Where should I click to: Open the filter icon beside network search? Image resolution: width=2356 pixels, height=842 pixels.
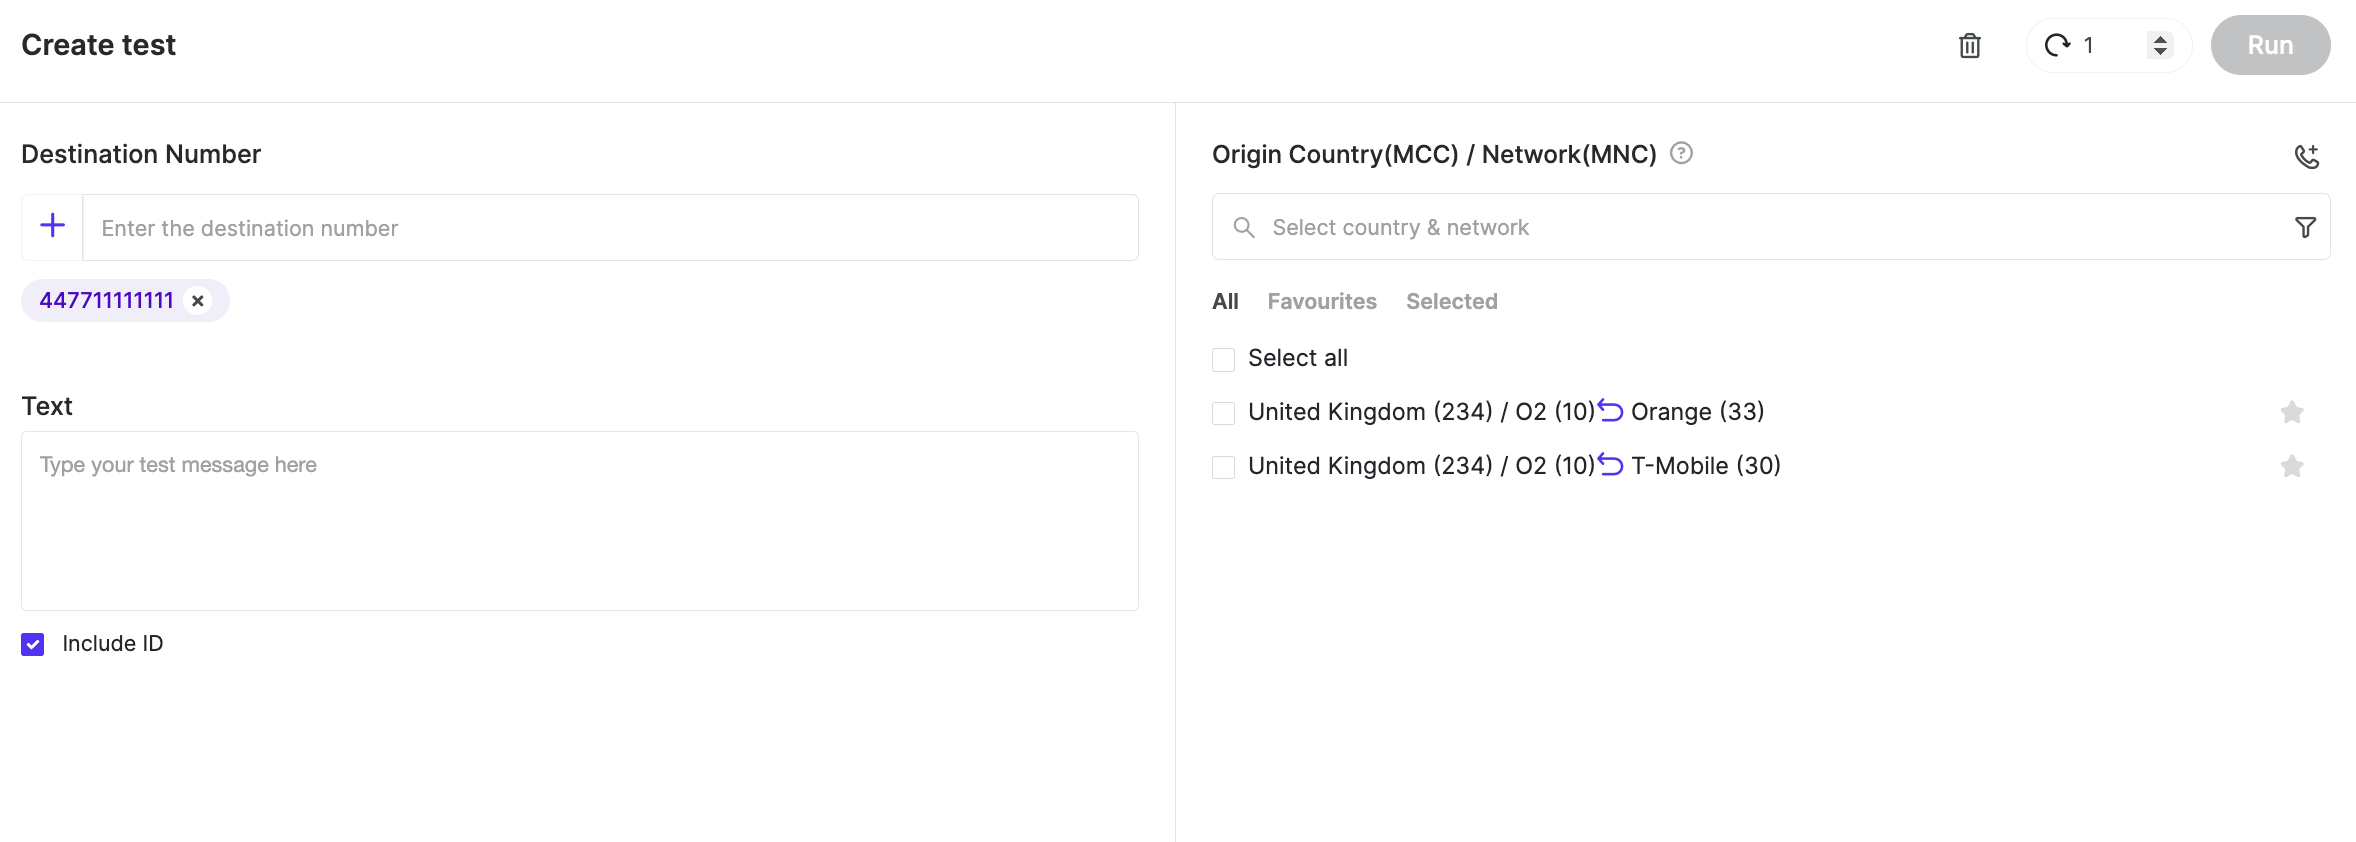2305,228
